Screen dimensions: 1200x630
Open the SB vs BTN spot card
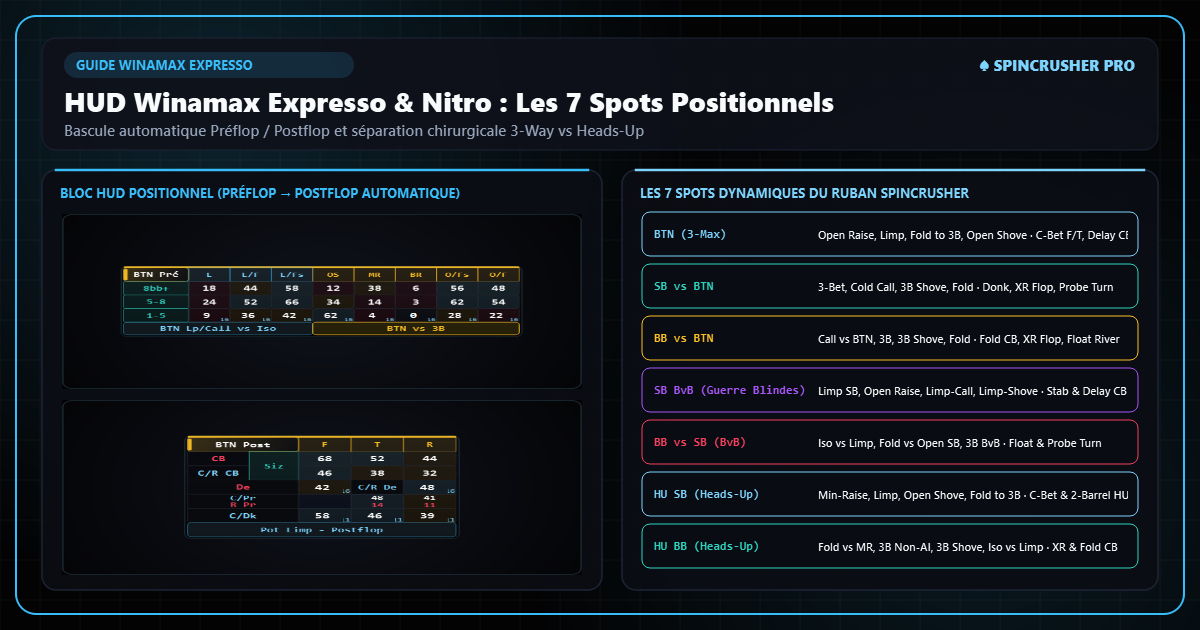point(888,287)
